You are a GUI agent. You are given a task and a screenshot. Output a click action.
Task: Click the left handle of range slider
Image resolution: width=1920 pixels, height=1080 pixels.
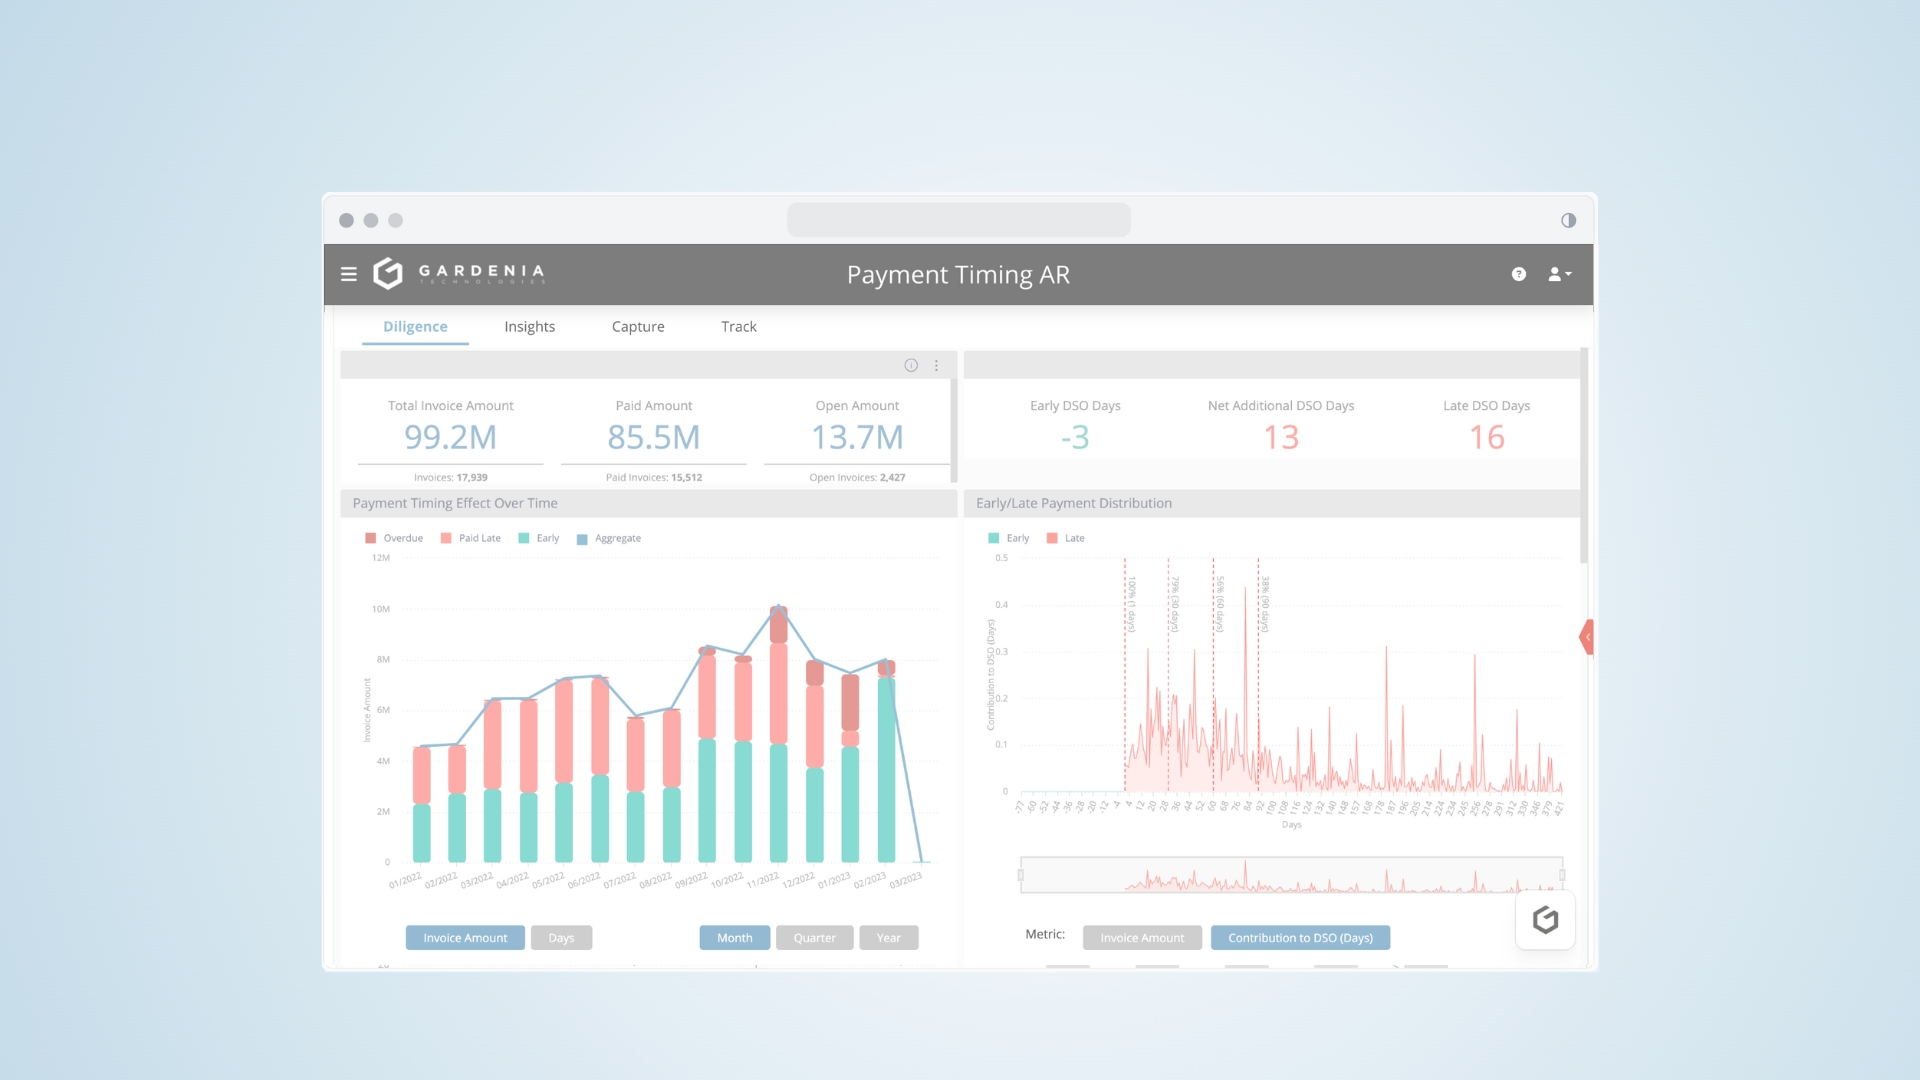pos(1021,875)
